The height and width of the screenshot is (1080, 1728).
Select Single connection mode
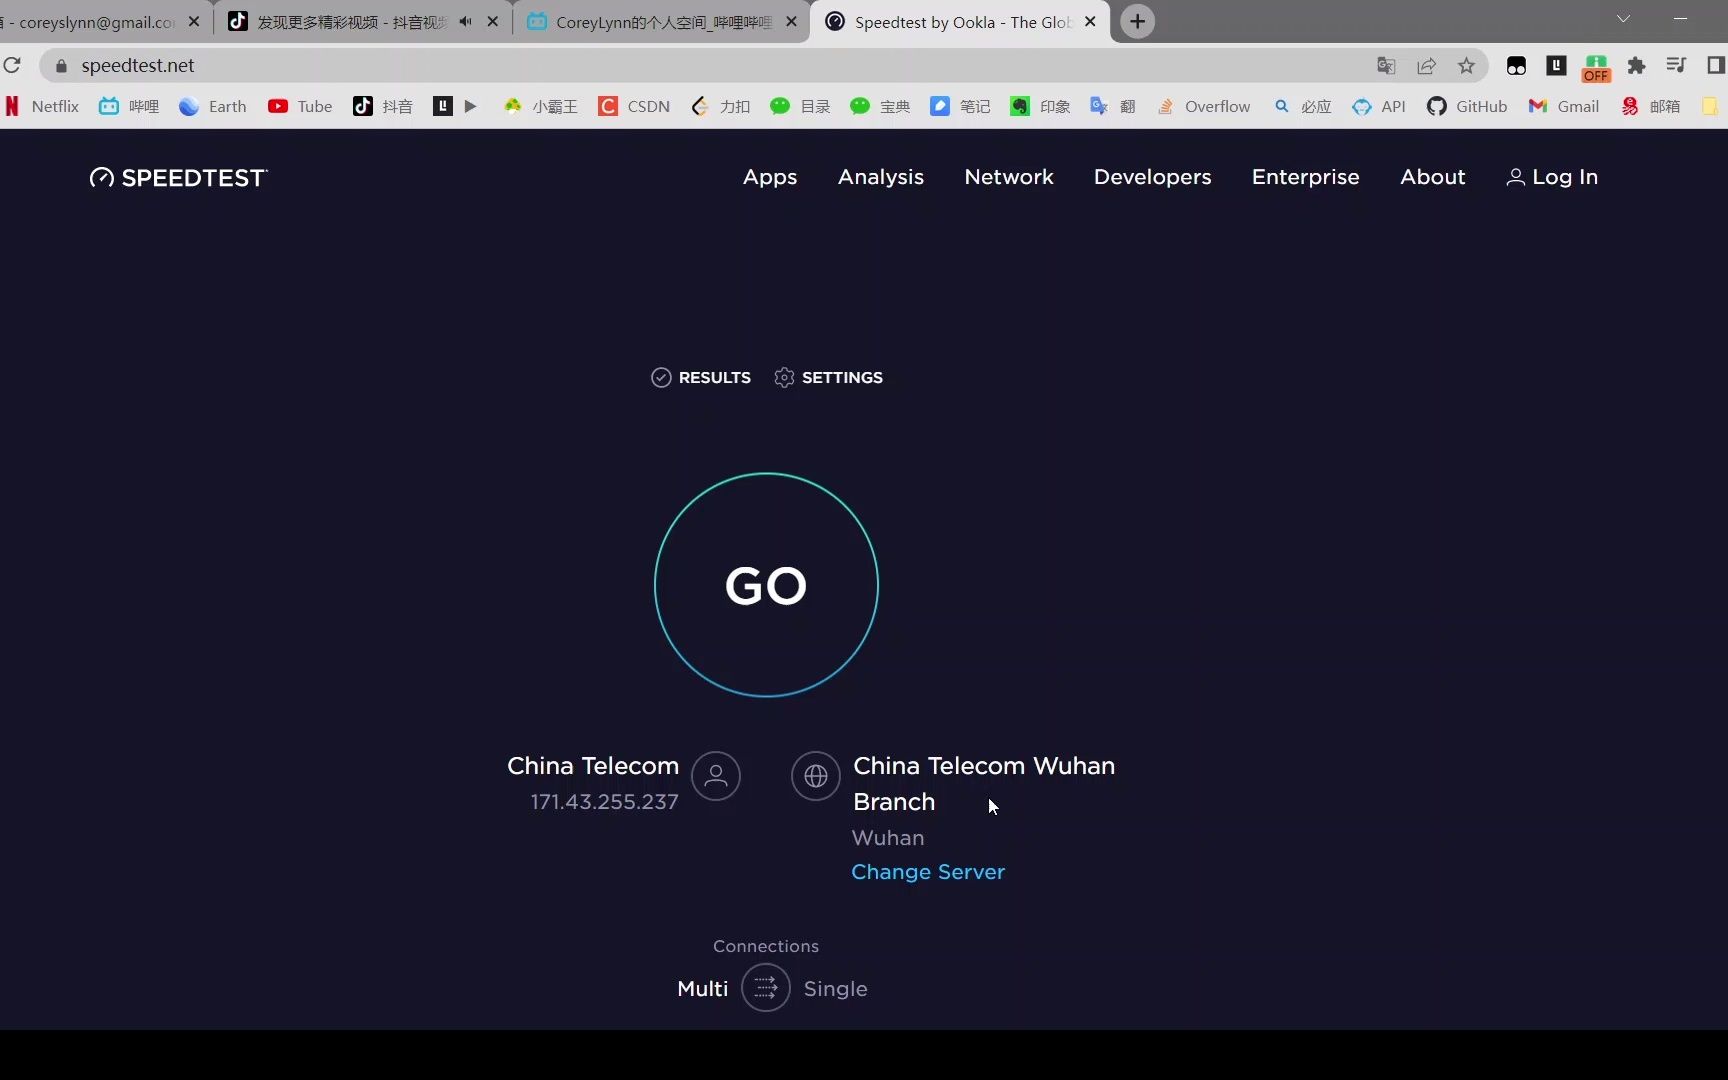point(836,989)
